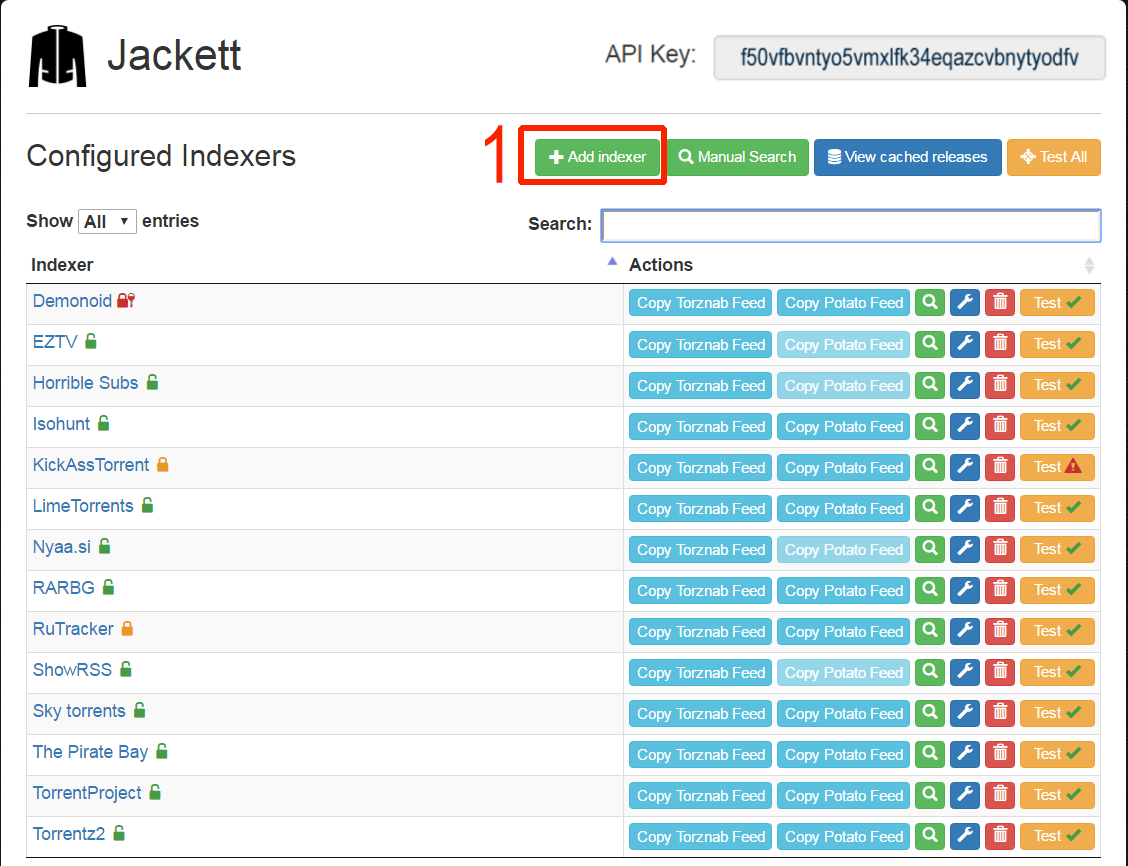
Task: Click the Add indexer button
Action: pyautogui.click(x=597, y=157)
